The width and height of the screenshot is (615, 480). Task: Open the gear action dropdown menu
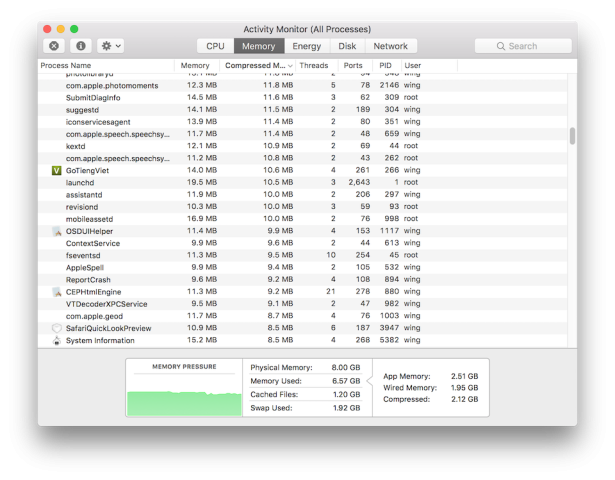[110, 46]
